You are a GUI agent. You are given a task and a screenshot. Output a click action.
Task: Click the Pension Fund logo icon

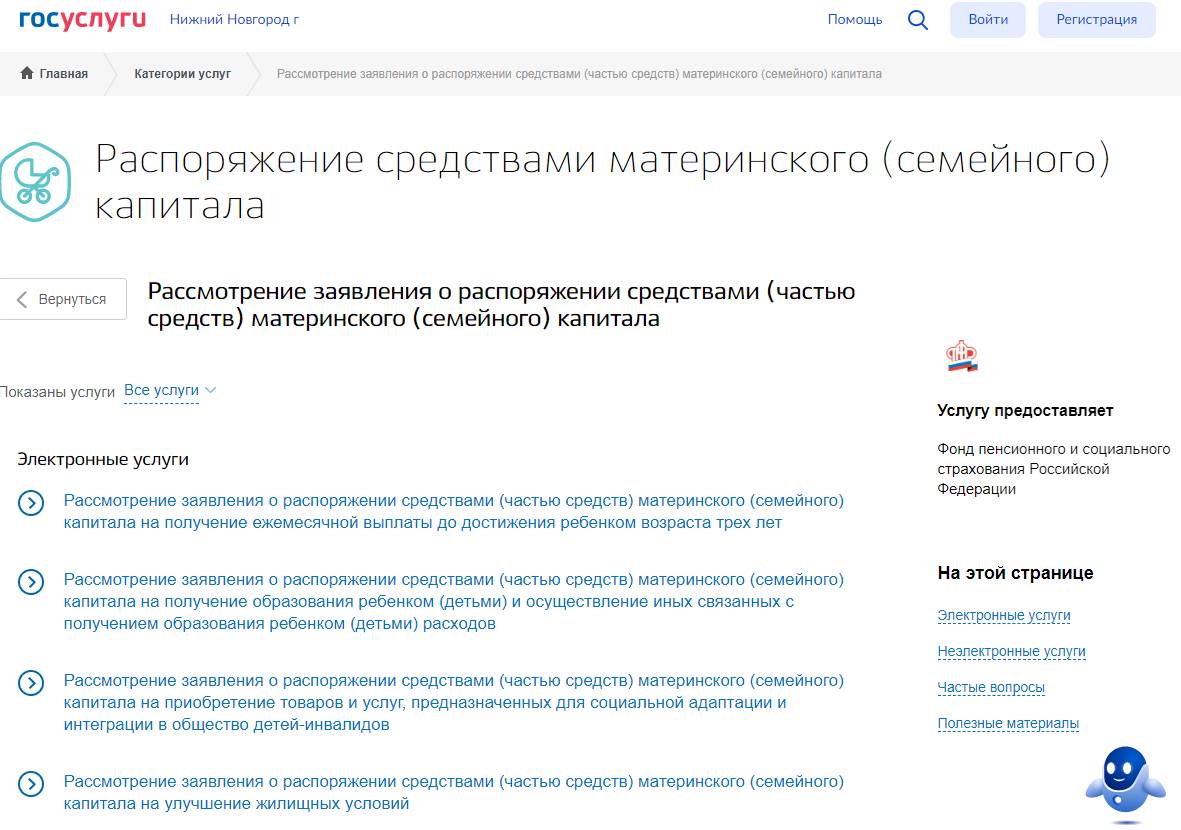[x=961, y=355]
